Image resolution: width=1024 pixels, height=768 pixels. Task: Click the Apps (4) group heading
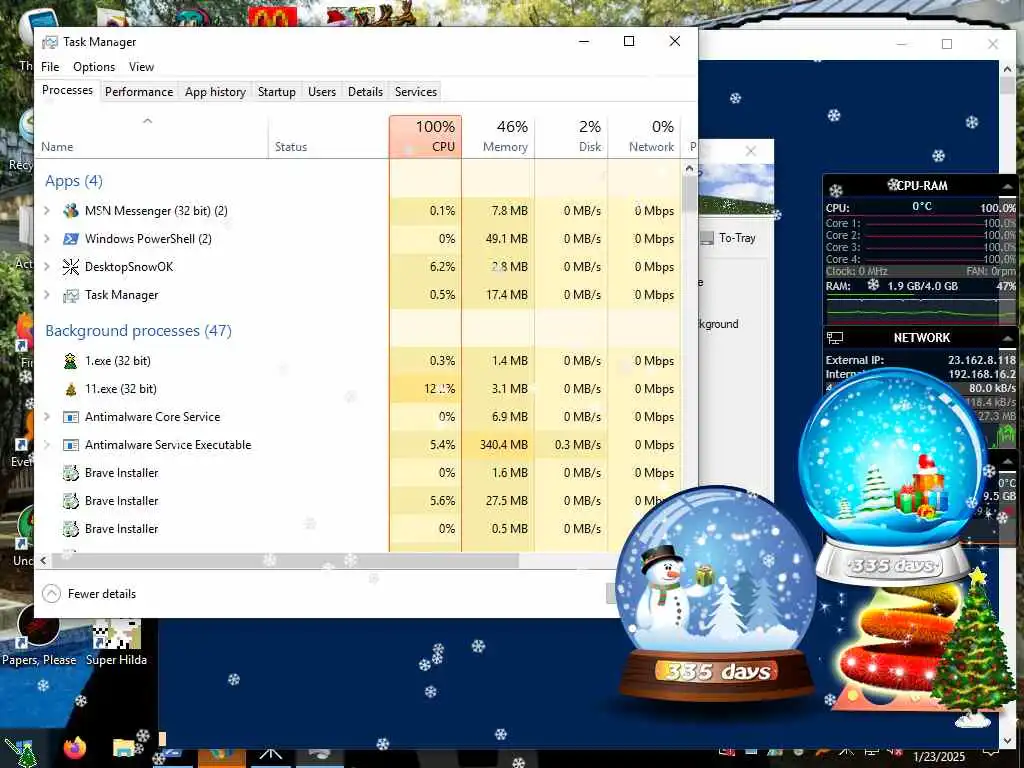74,181
